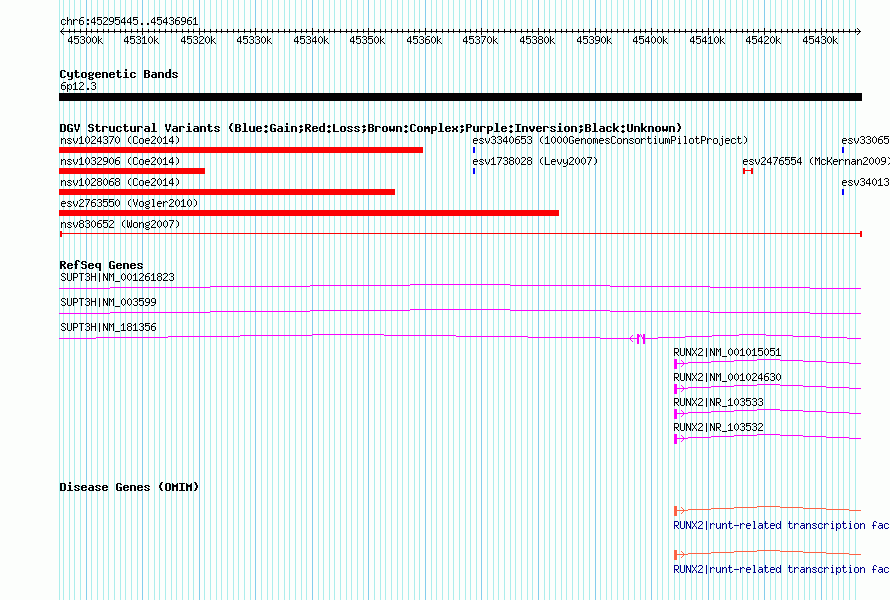The height and width of the screenshot is (600, 890).
Task: Select the blue gain mark under esv1738028
Action: [474, 171]
